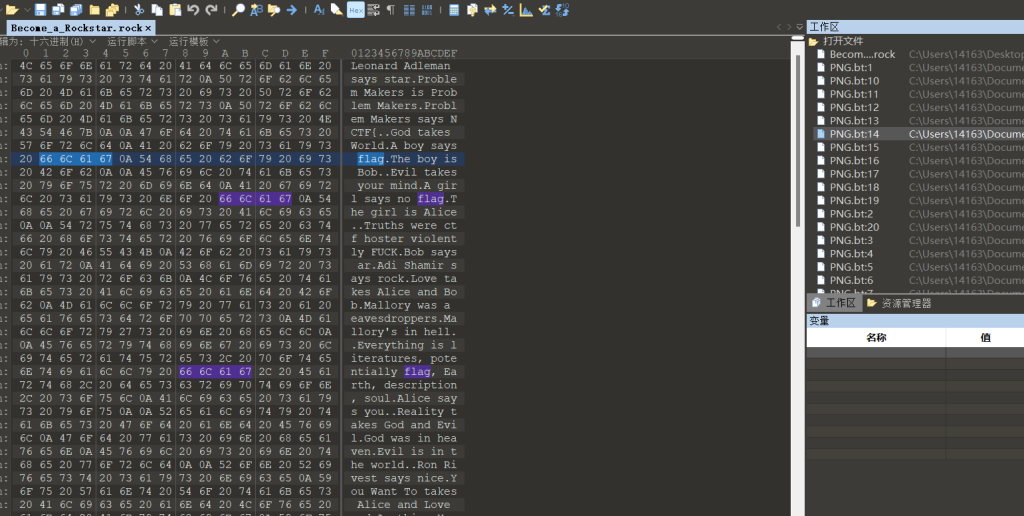1024x516 pixels.
Task: Switch to the 资源管理器 tab
Action: coord(898,303)
